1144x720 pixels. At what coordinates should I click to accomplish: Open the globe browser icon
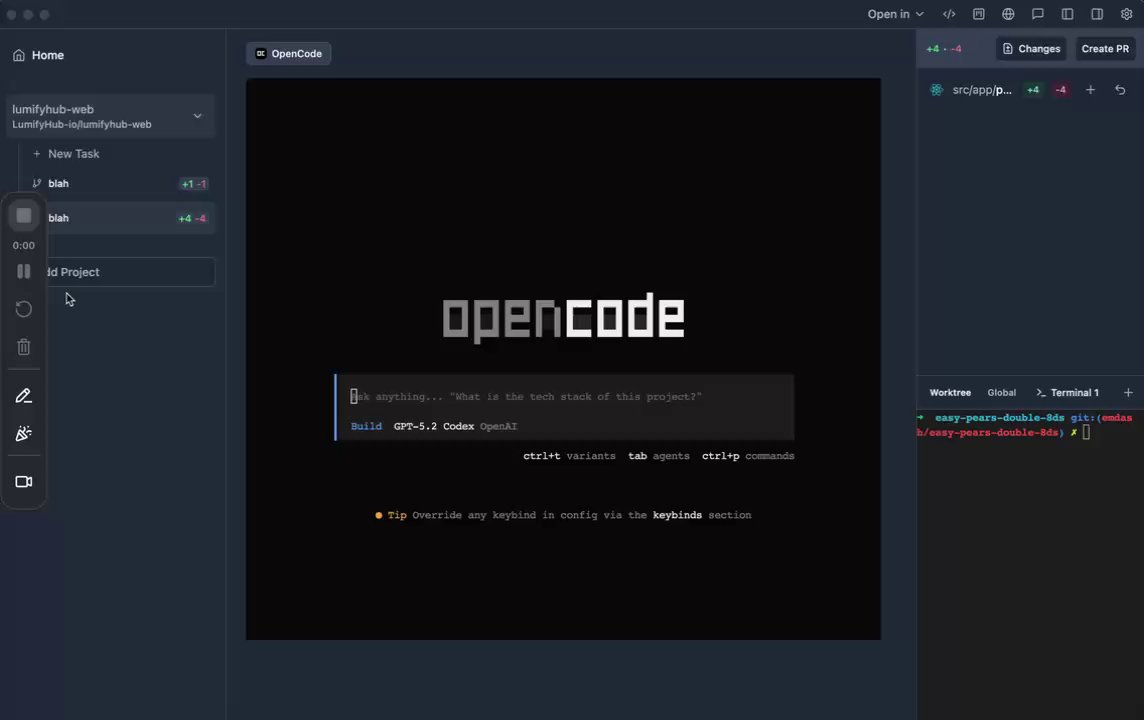(x=1008, y=14)
